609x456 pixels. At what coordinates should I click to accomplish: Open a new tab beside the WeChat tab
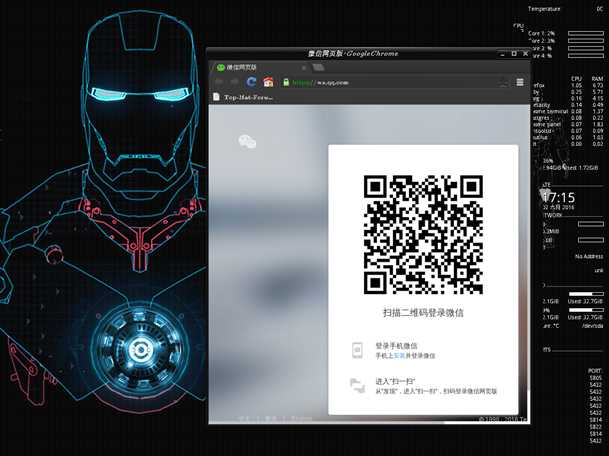pos(318,68)
